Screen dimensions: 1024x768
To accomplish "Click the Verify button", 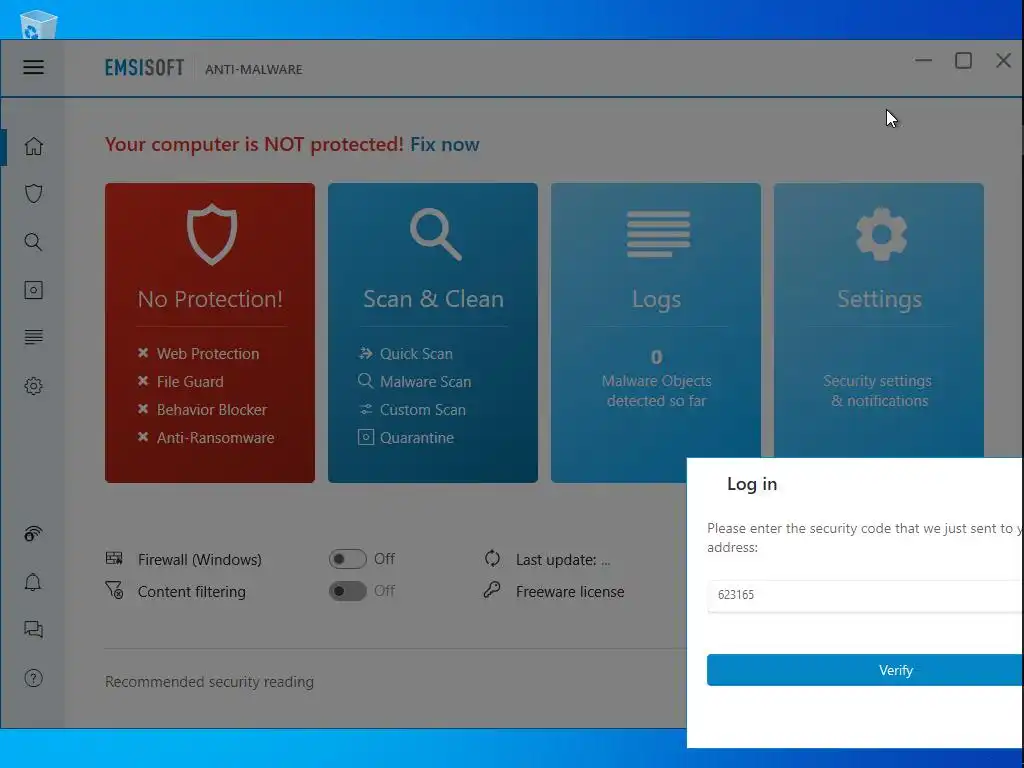I will 865,670.
